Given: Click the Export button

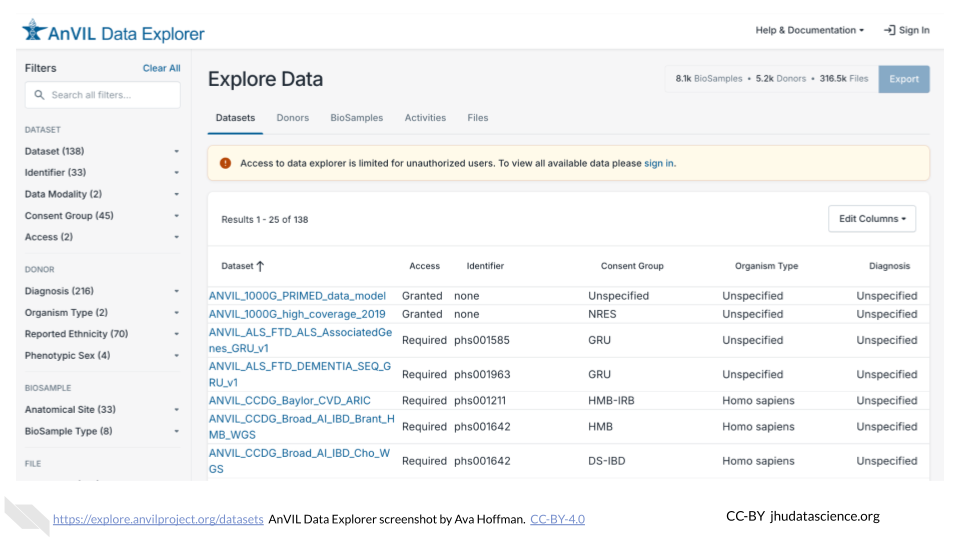Looking at the screenshot, I should pos(904,79).
